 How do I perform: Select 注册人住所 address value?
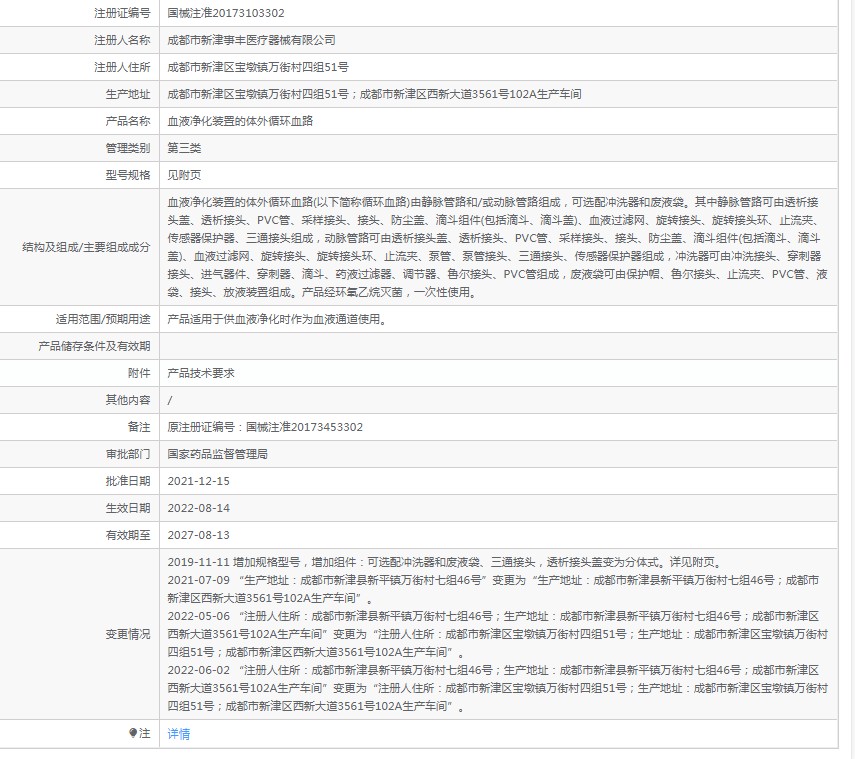[258, 67]
